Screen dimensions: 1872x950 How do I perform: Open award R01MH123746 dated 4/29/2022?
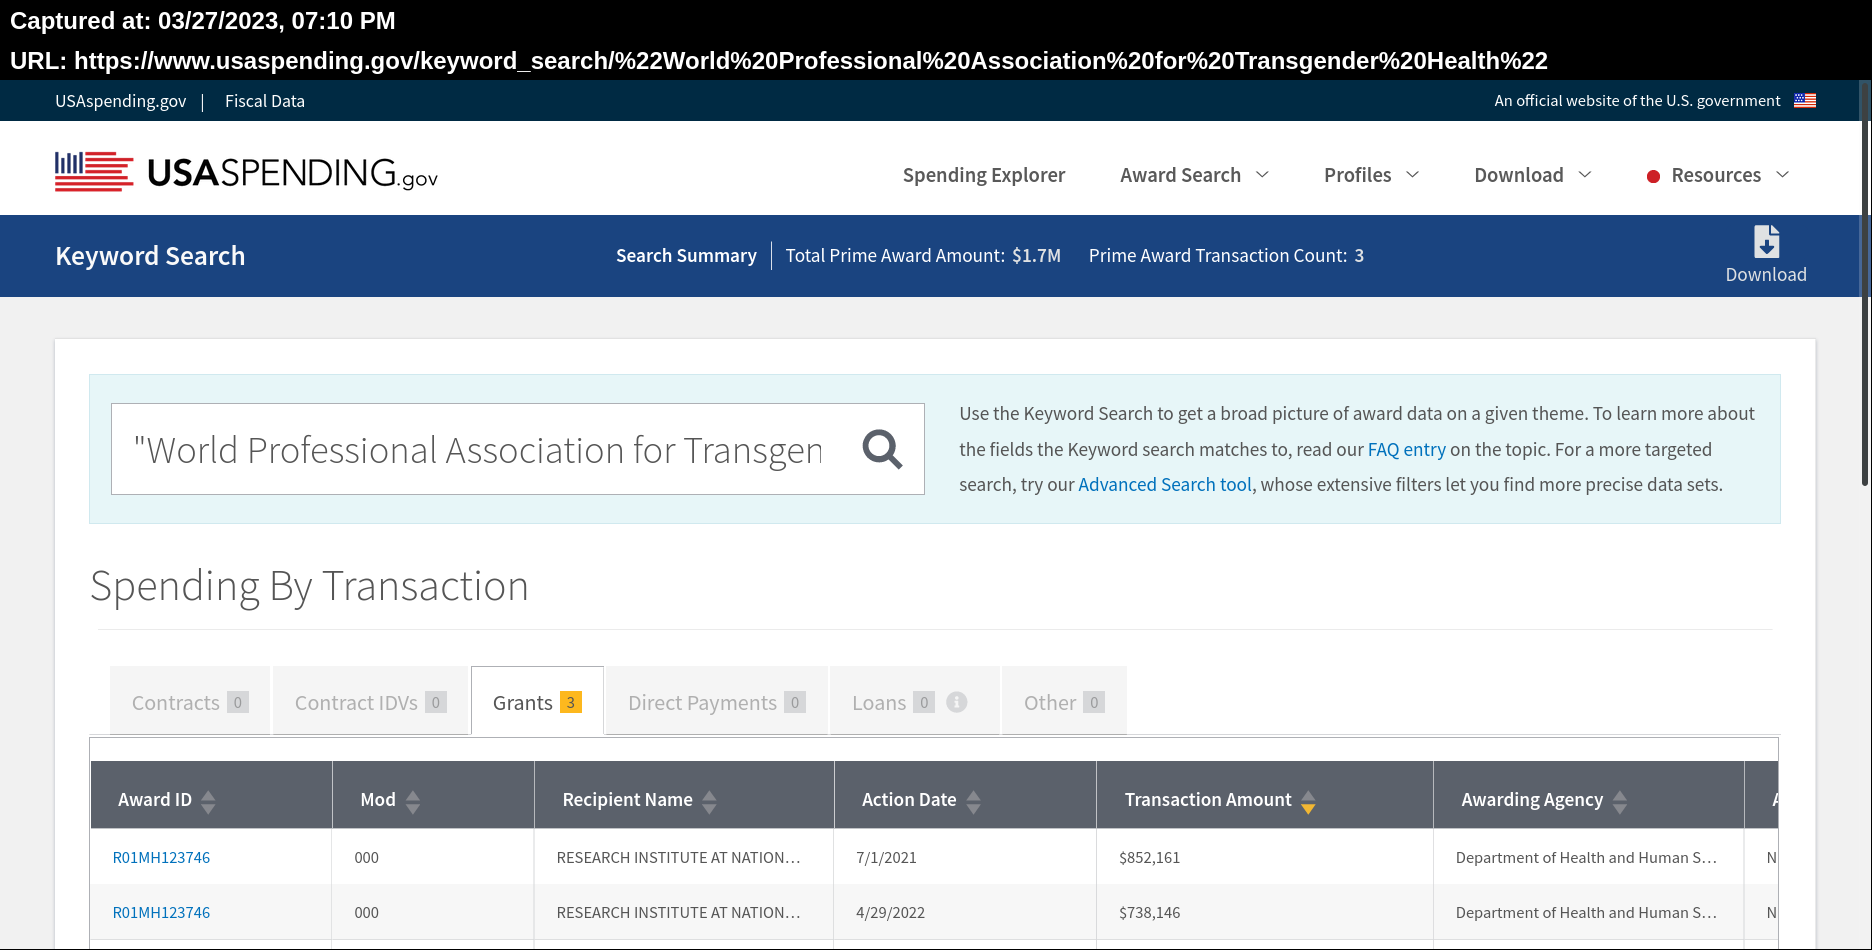161,912
